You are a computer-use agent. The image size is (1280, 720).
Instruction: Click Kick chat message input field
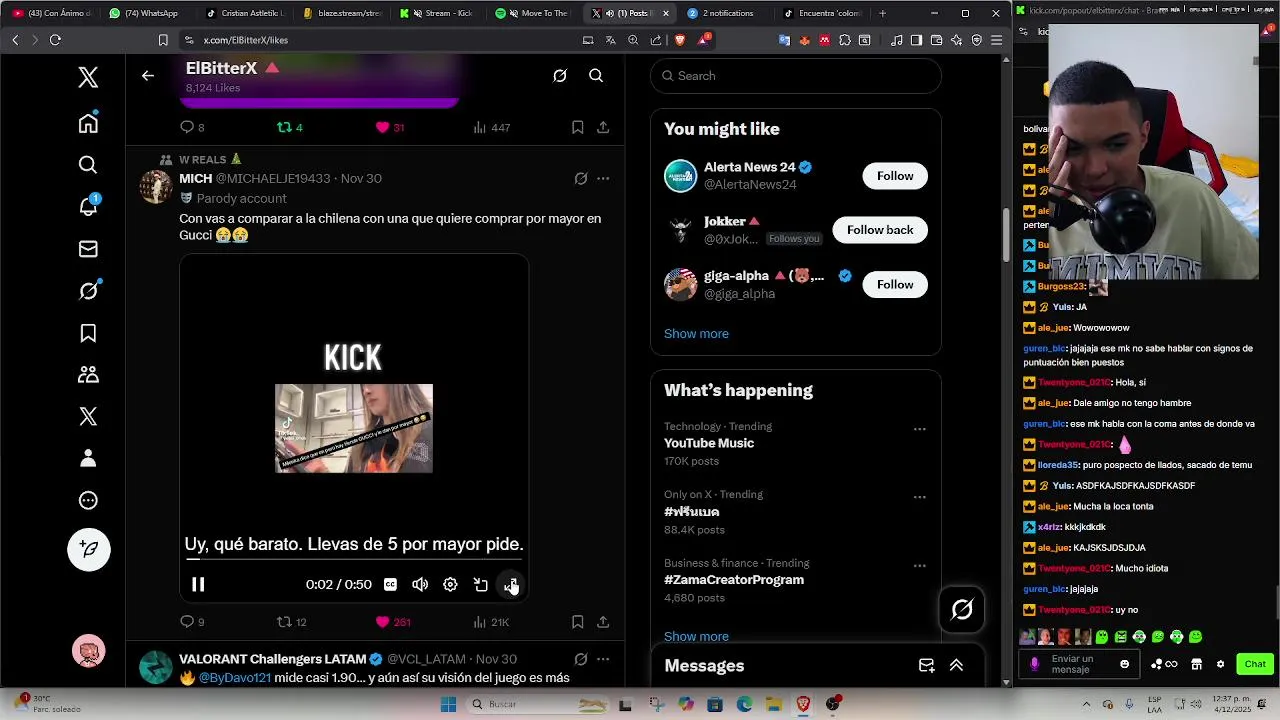[x=1080, y=664]
